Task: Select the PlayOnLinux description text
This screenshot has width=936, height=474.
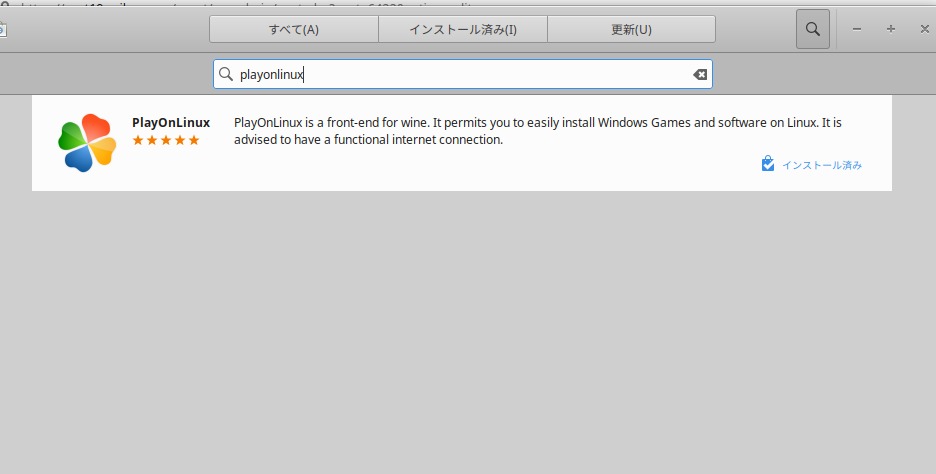Action: pyautogui.click(x=538, y=131)
